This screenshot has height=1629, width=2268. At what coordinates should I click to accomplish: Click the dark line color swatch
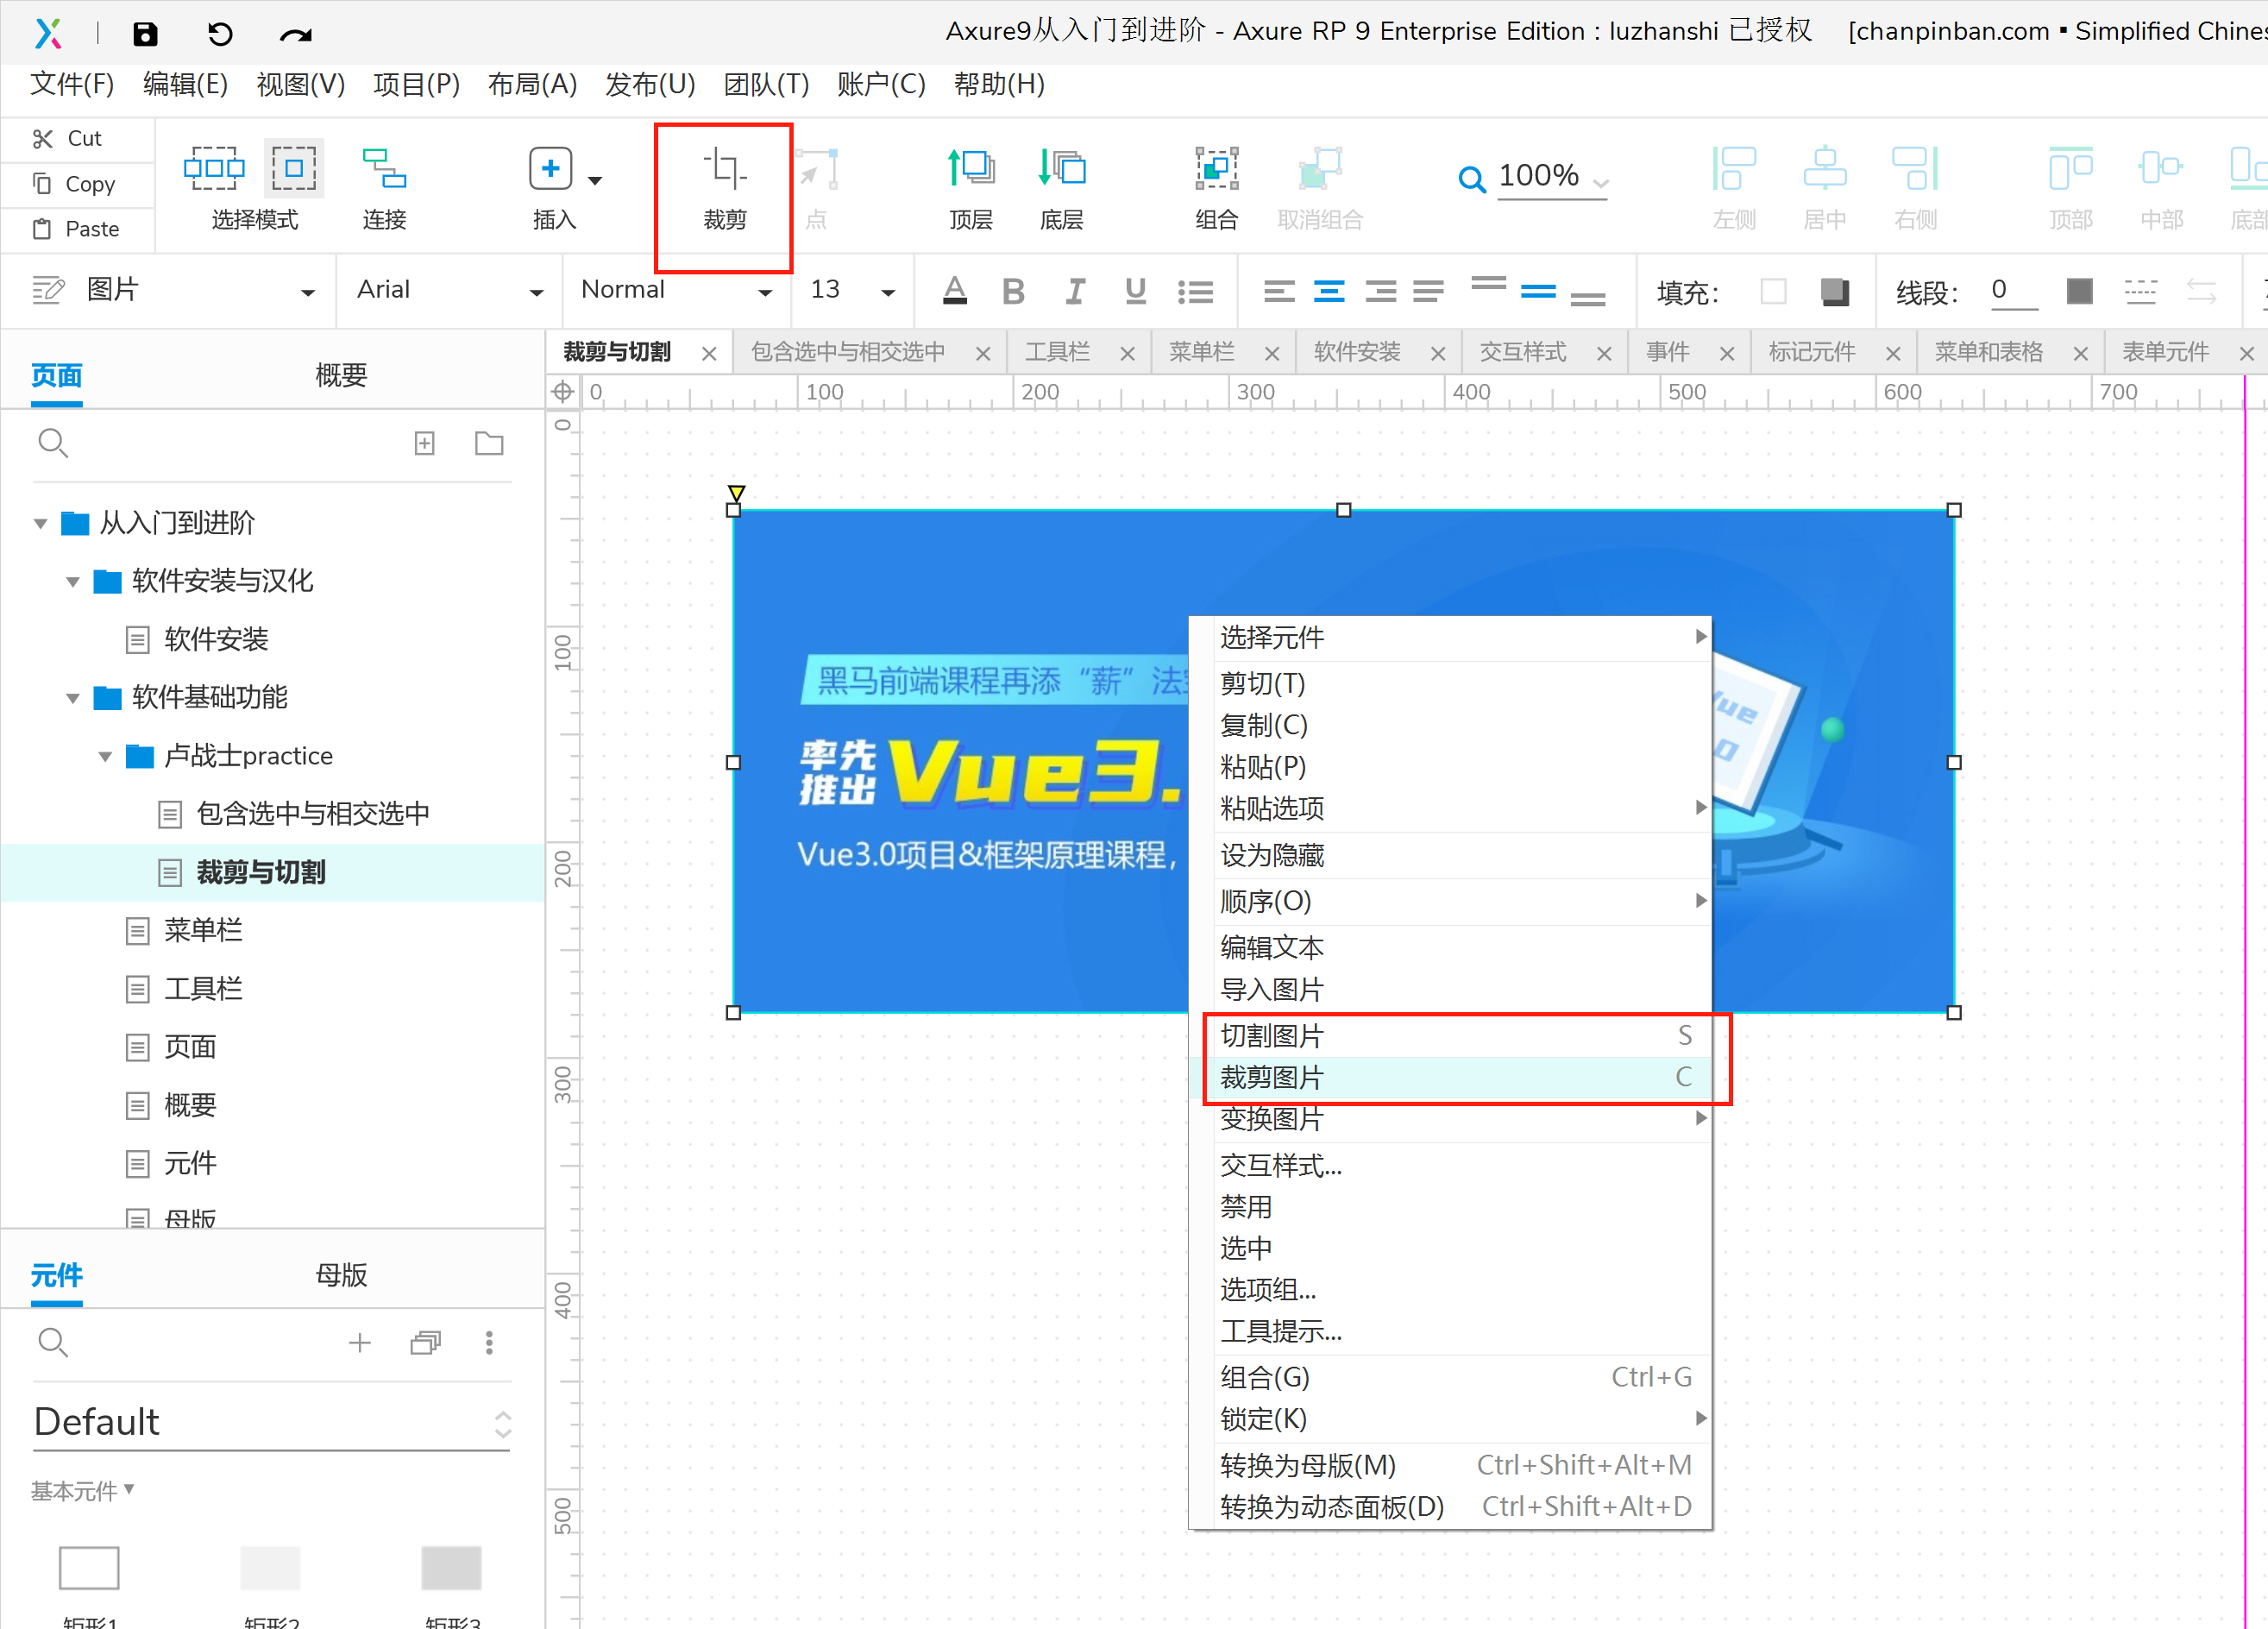[2079, 291]
